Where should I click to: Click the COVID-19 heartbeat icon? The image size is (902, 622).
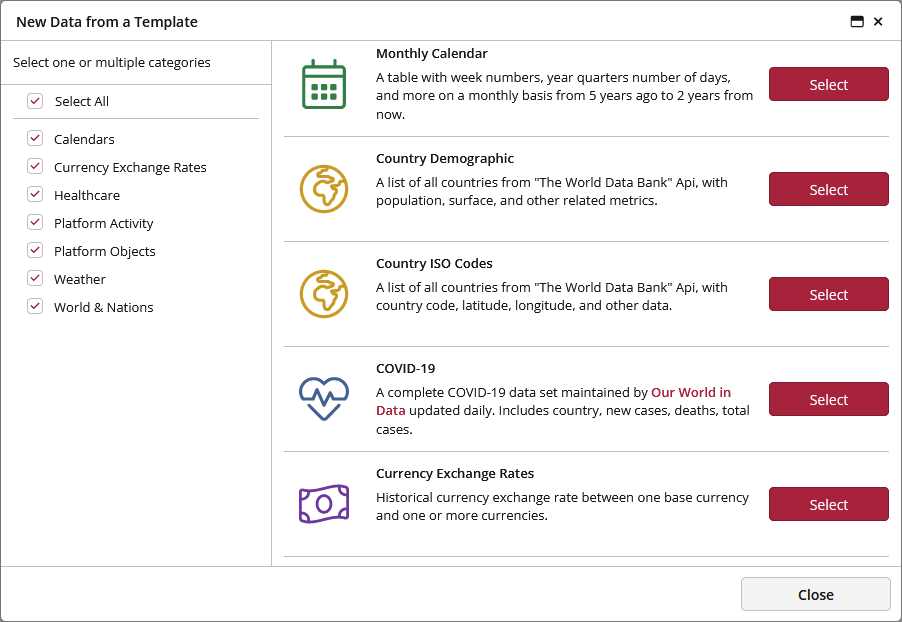tap(324, 399)
